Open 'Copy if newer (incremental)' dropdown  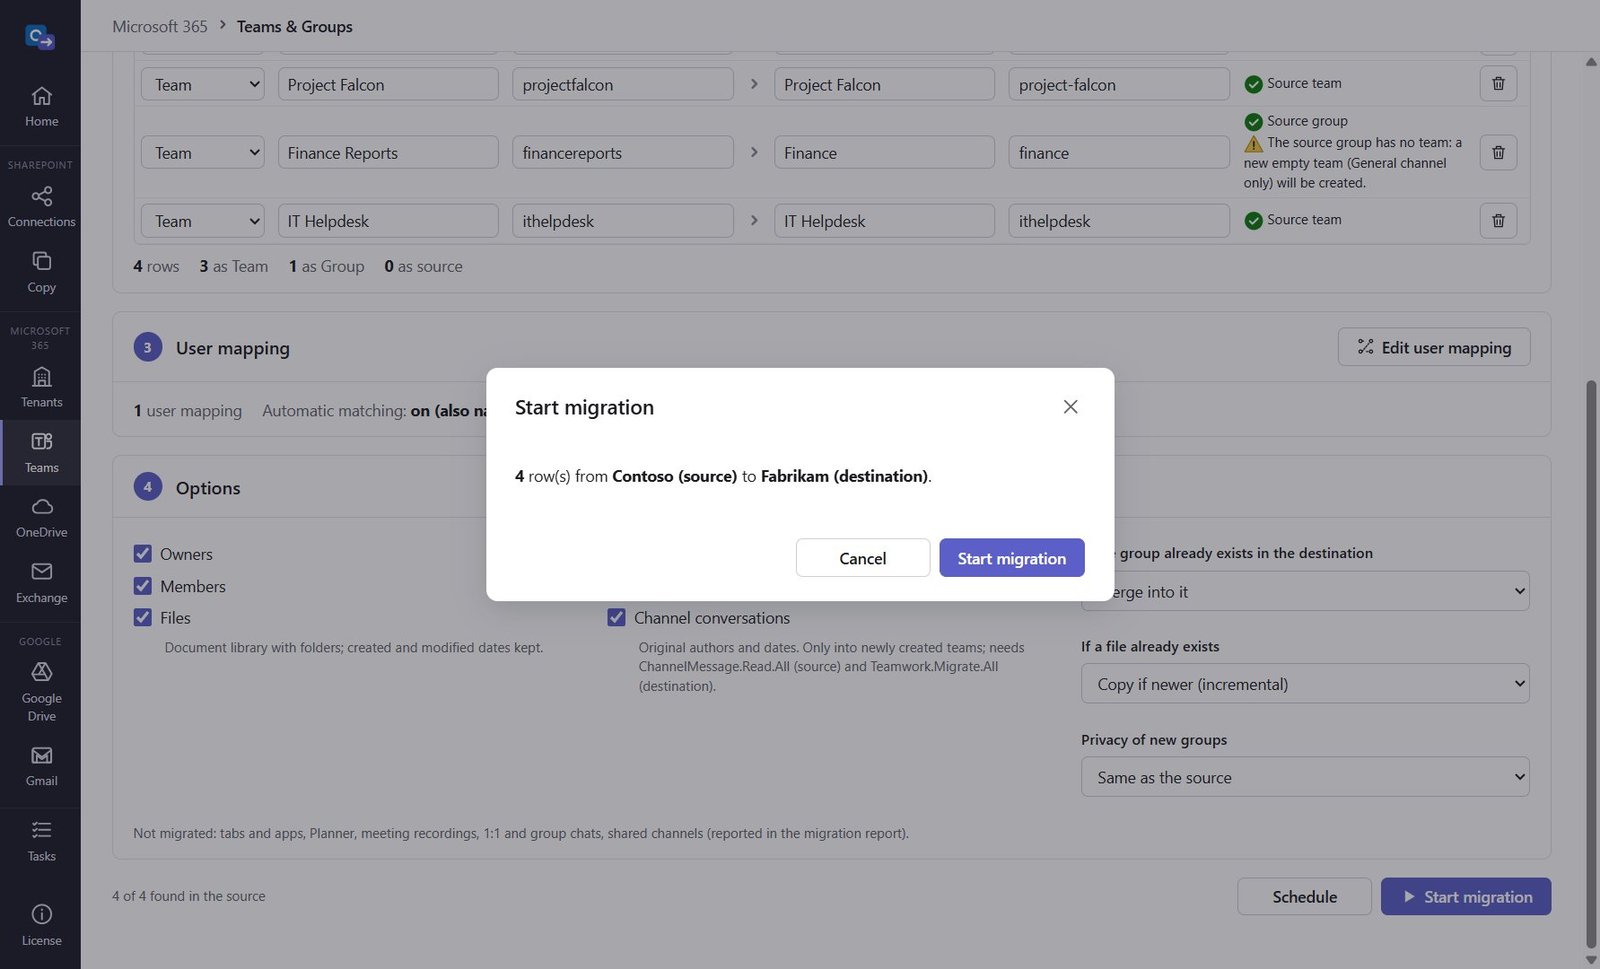pyautogui.click(x=1305, y=684)
